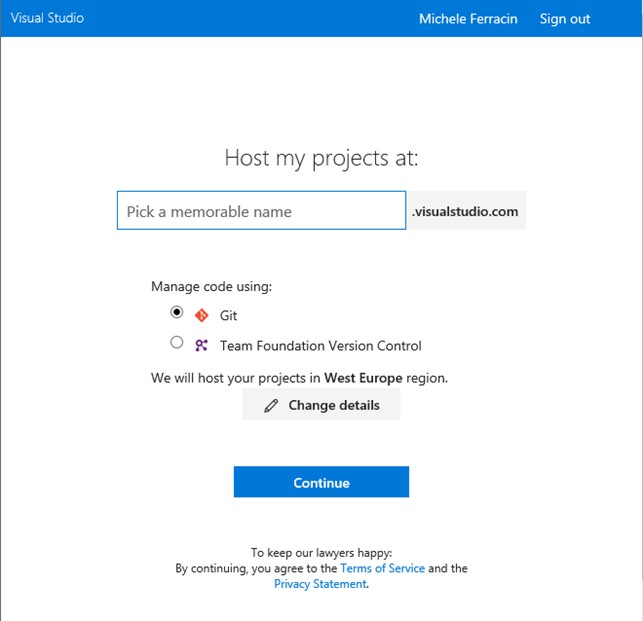Focus the 'Pick a memorable name' field
This screenshot has height=621, width=643.
coord(261,211)
